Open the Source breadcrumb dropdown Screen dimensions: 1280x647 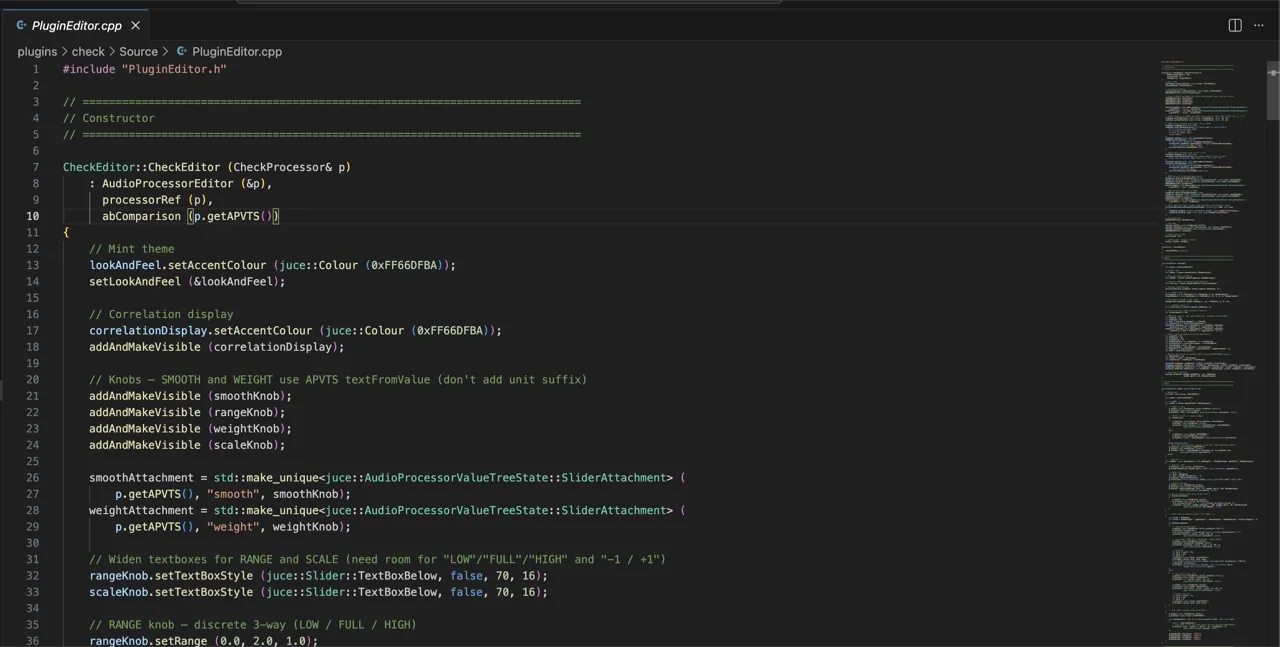pyautogui.click(x=138, y=51)
